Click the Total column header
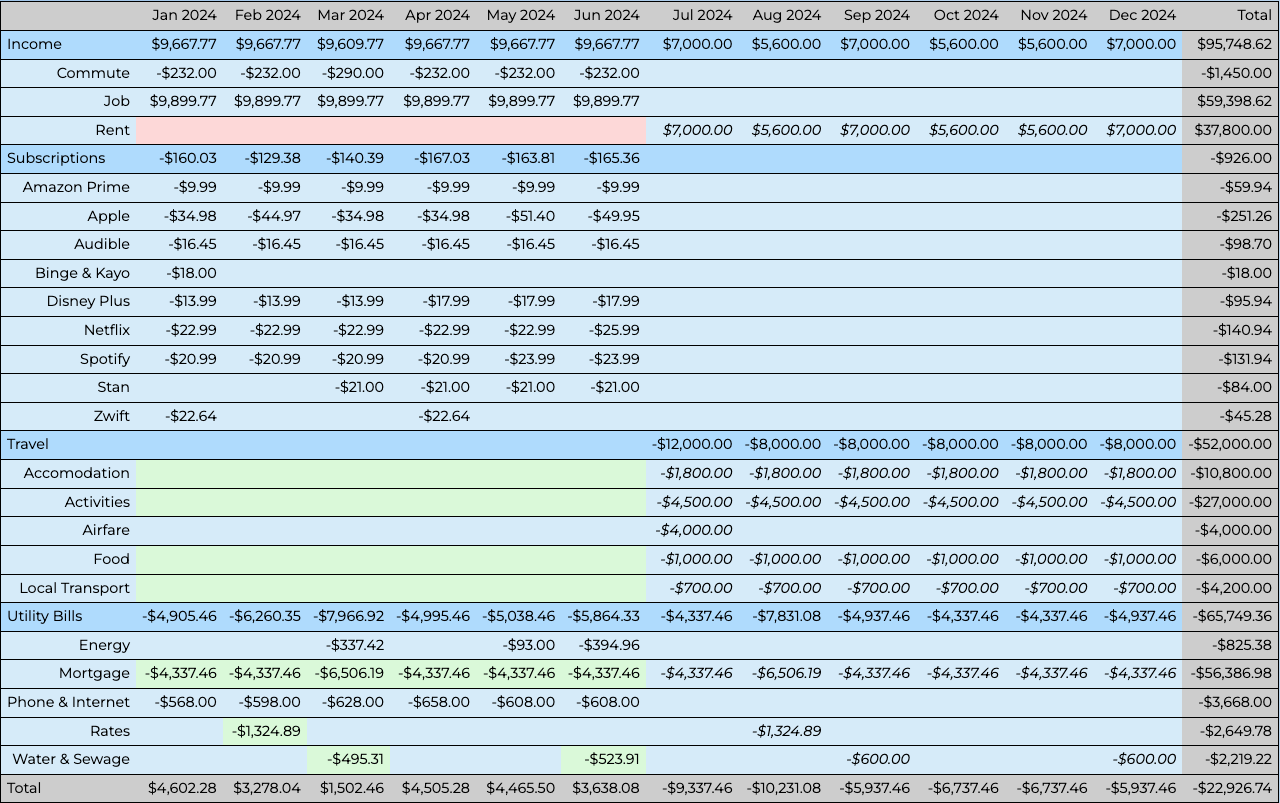Viewport: 1280px width, 803px height. (1254, 15)
